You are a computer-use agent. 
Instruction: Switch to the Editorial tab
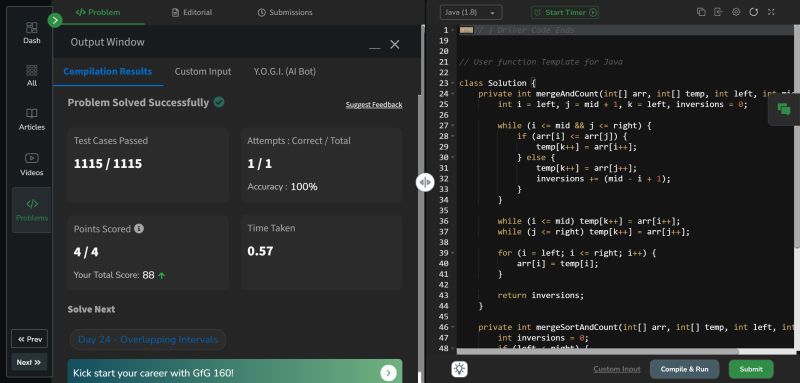point(192,12)
